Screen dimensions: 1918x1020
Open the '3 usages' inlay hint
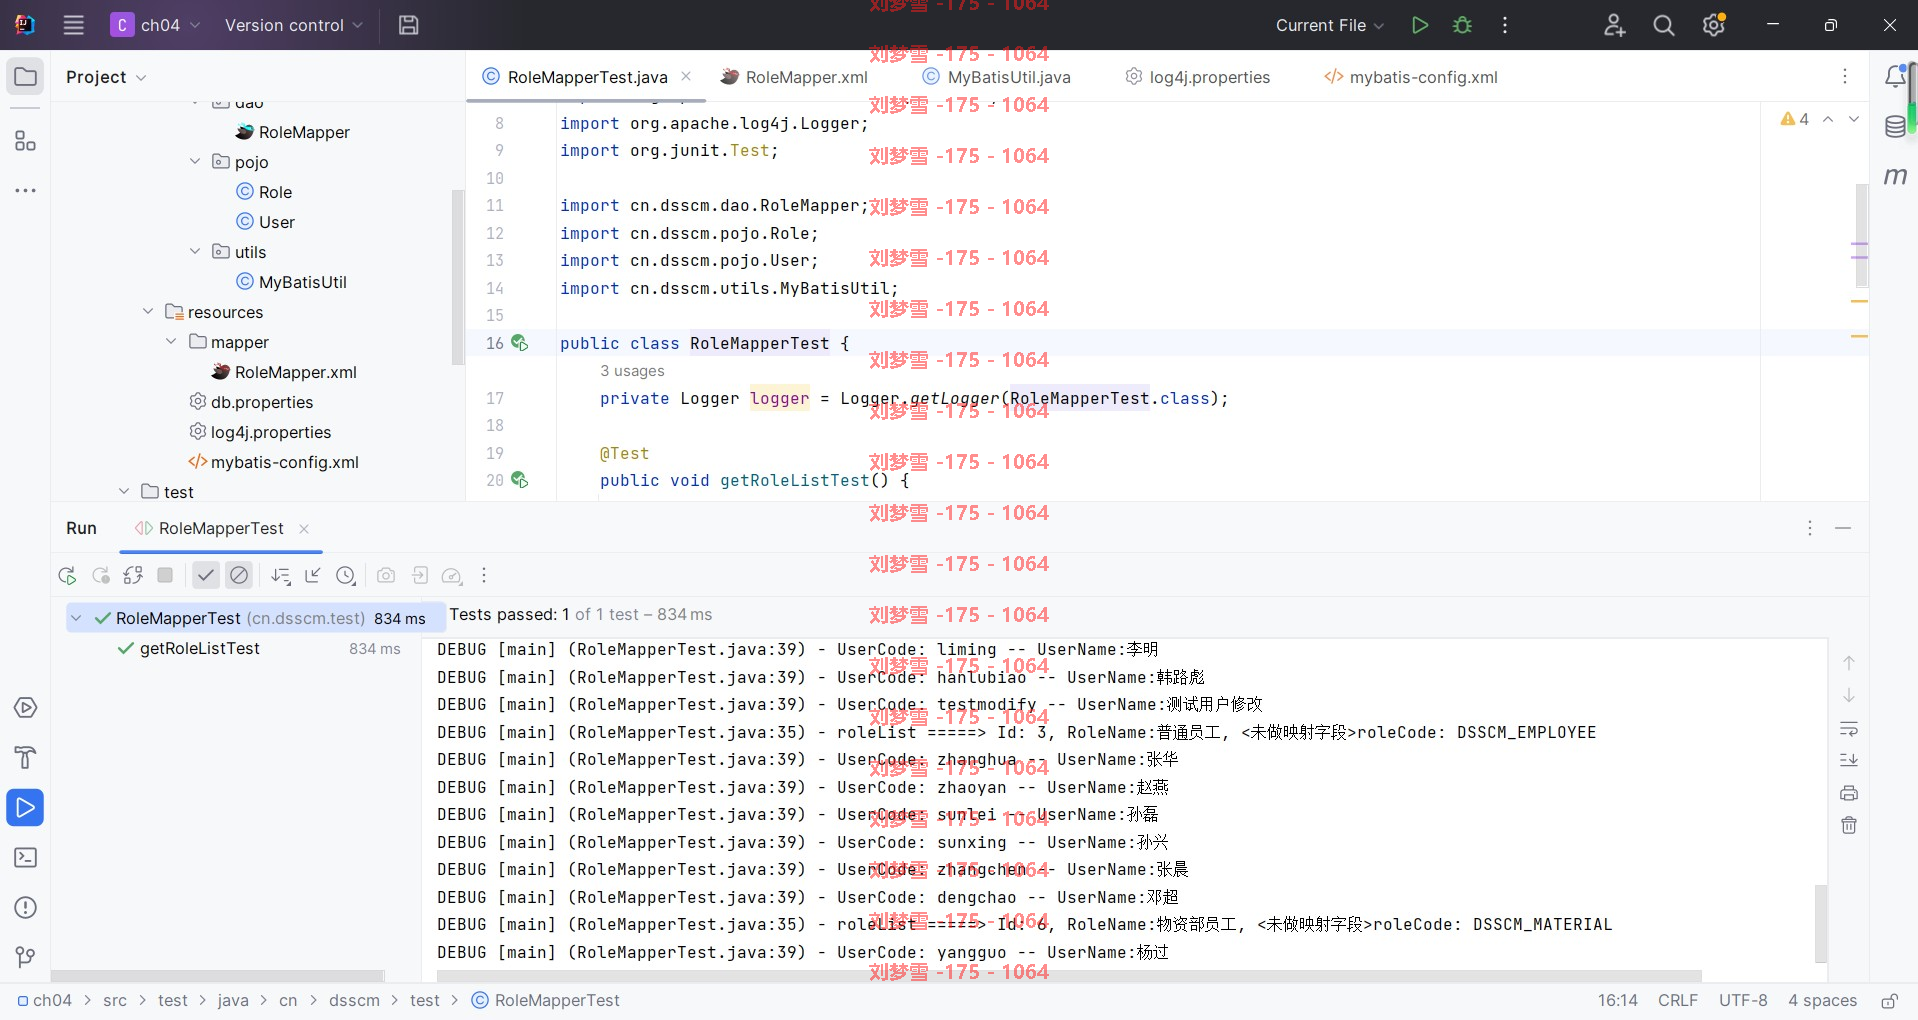632,371
